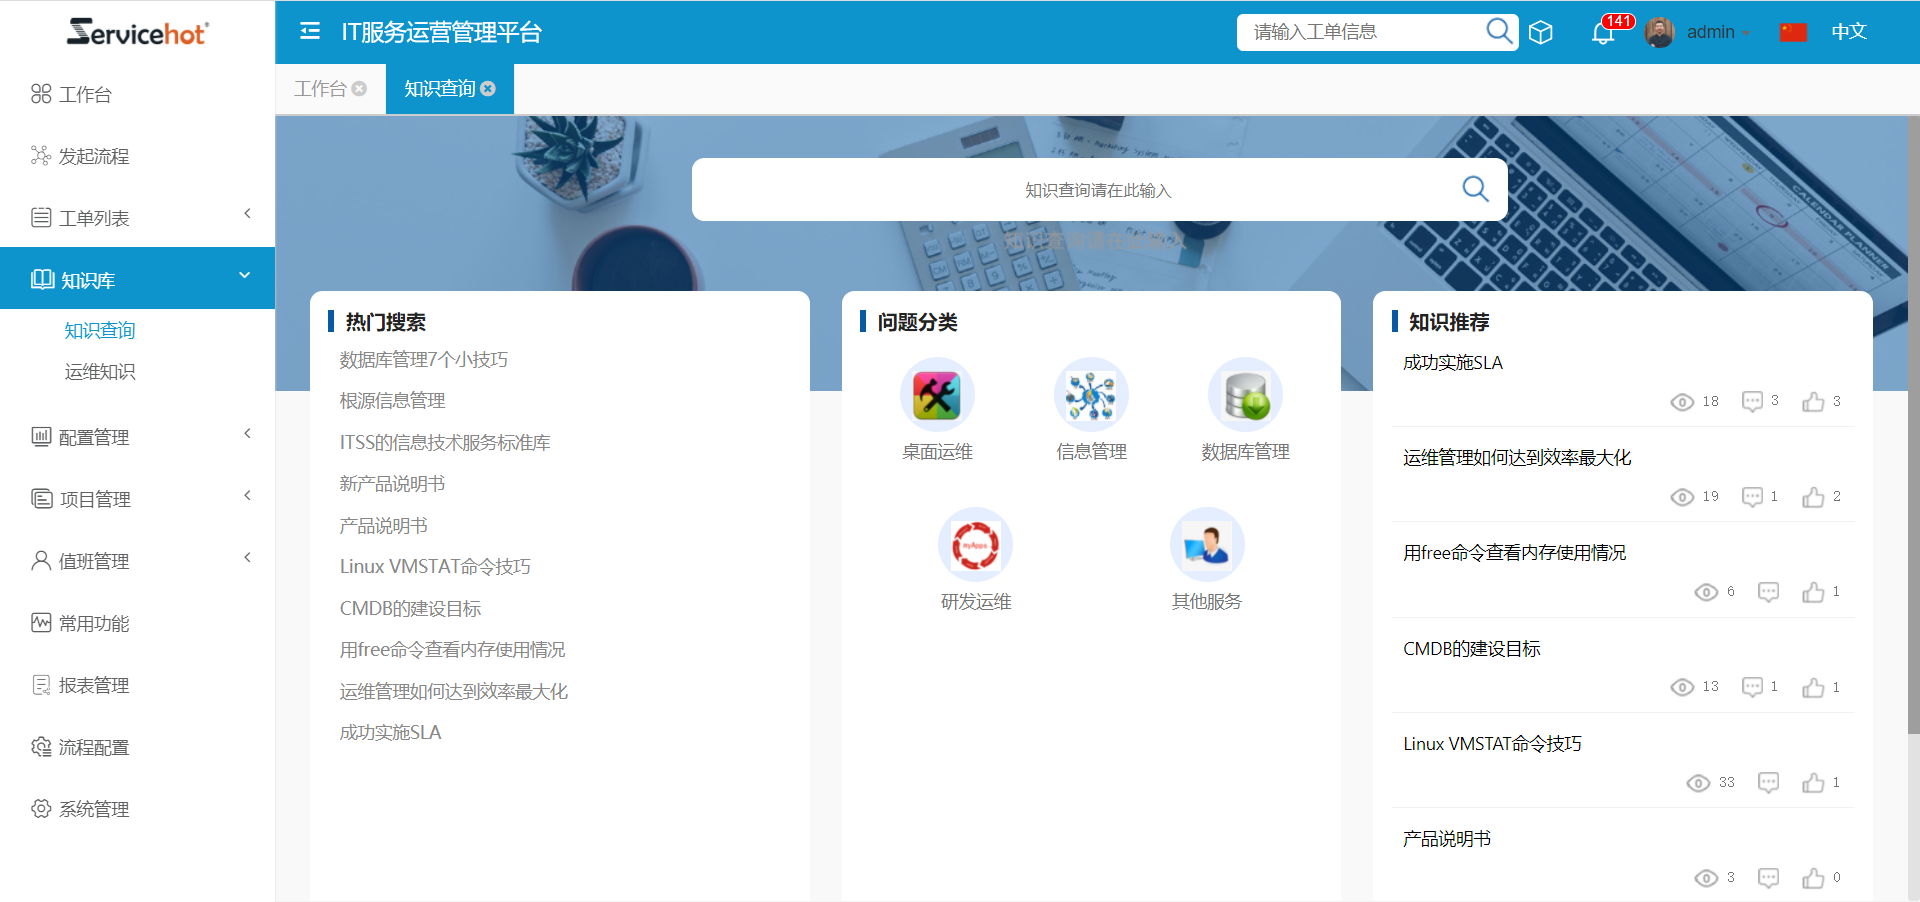Select the 数据库管理 category icon
Screen dimensions: 1920x902
click(1245, 395)
